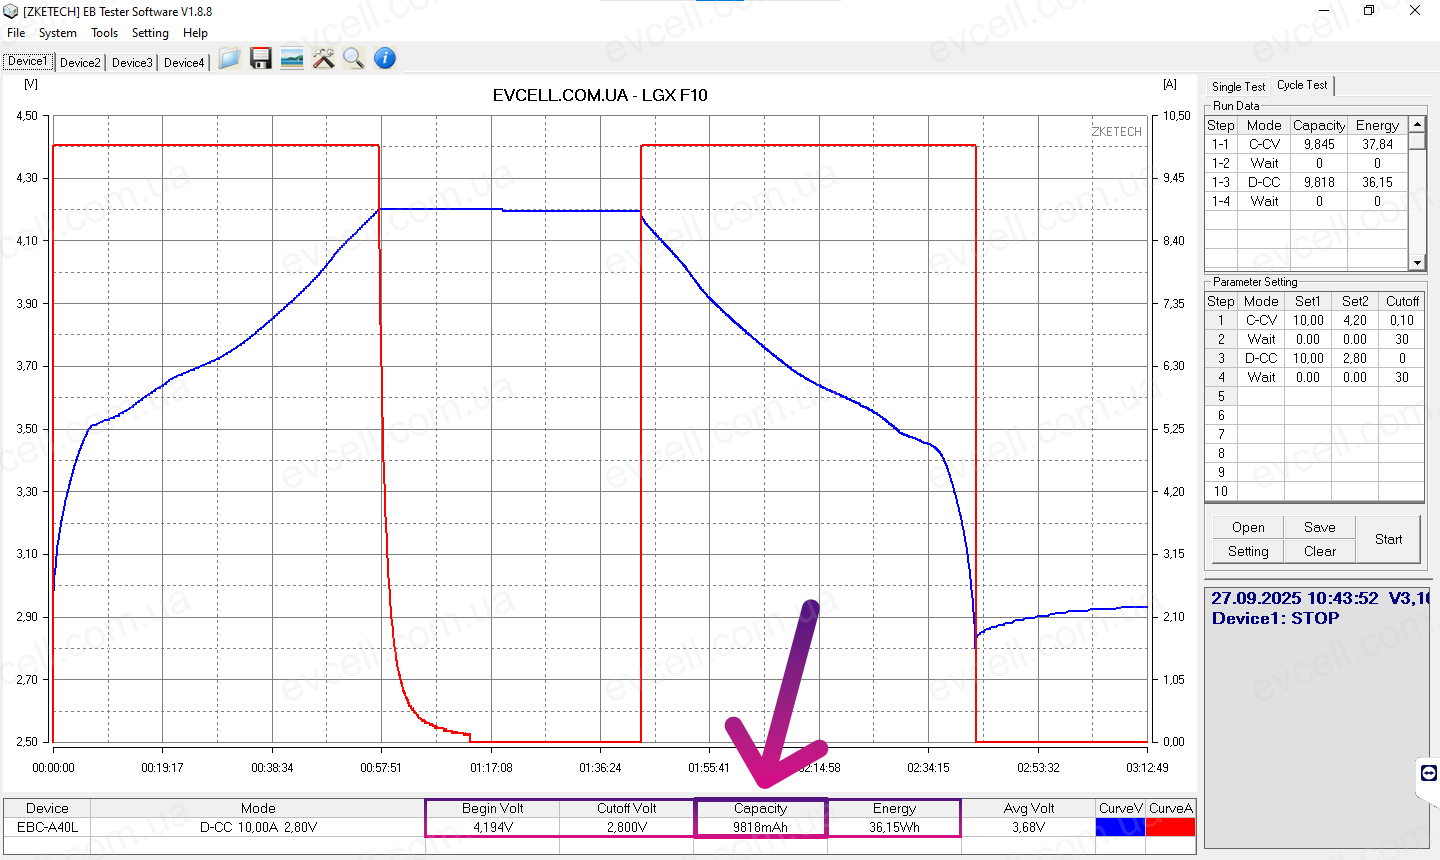Select the Set1 cell of step 1

coord(1308,320)
